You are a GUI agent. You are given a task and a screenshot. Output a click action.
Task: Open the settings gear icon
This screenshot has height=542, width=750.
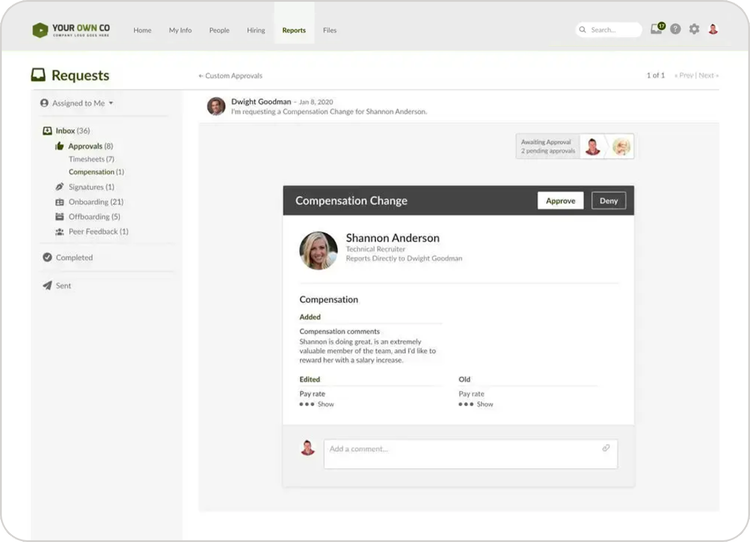pyautogui.click(x=694, y=29)
